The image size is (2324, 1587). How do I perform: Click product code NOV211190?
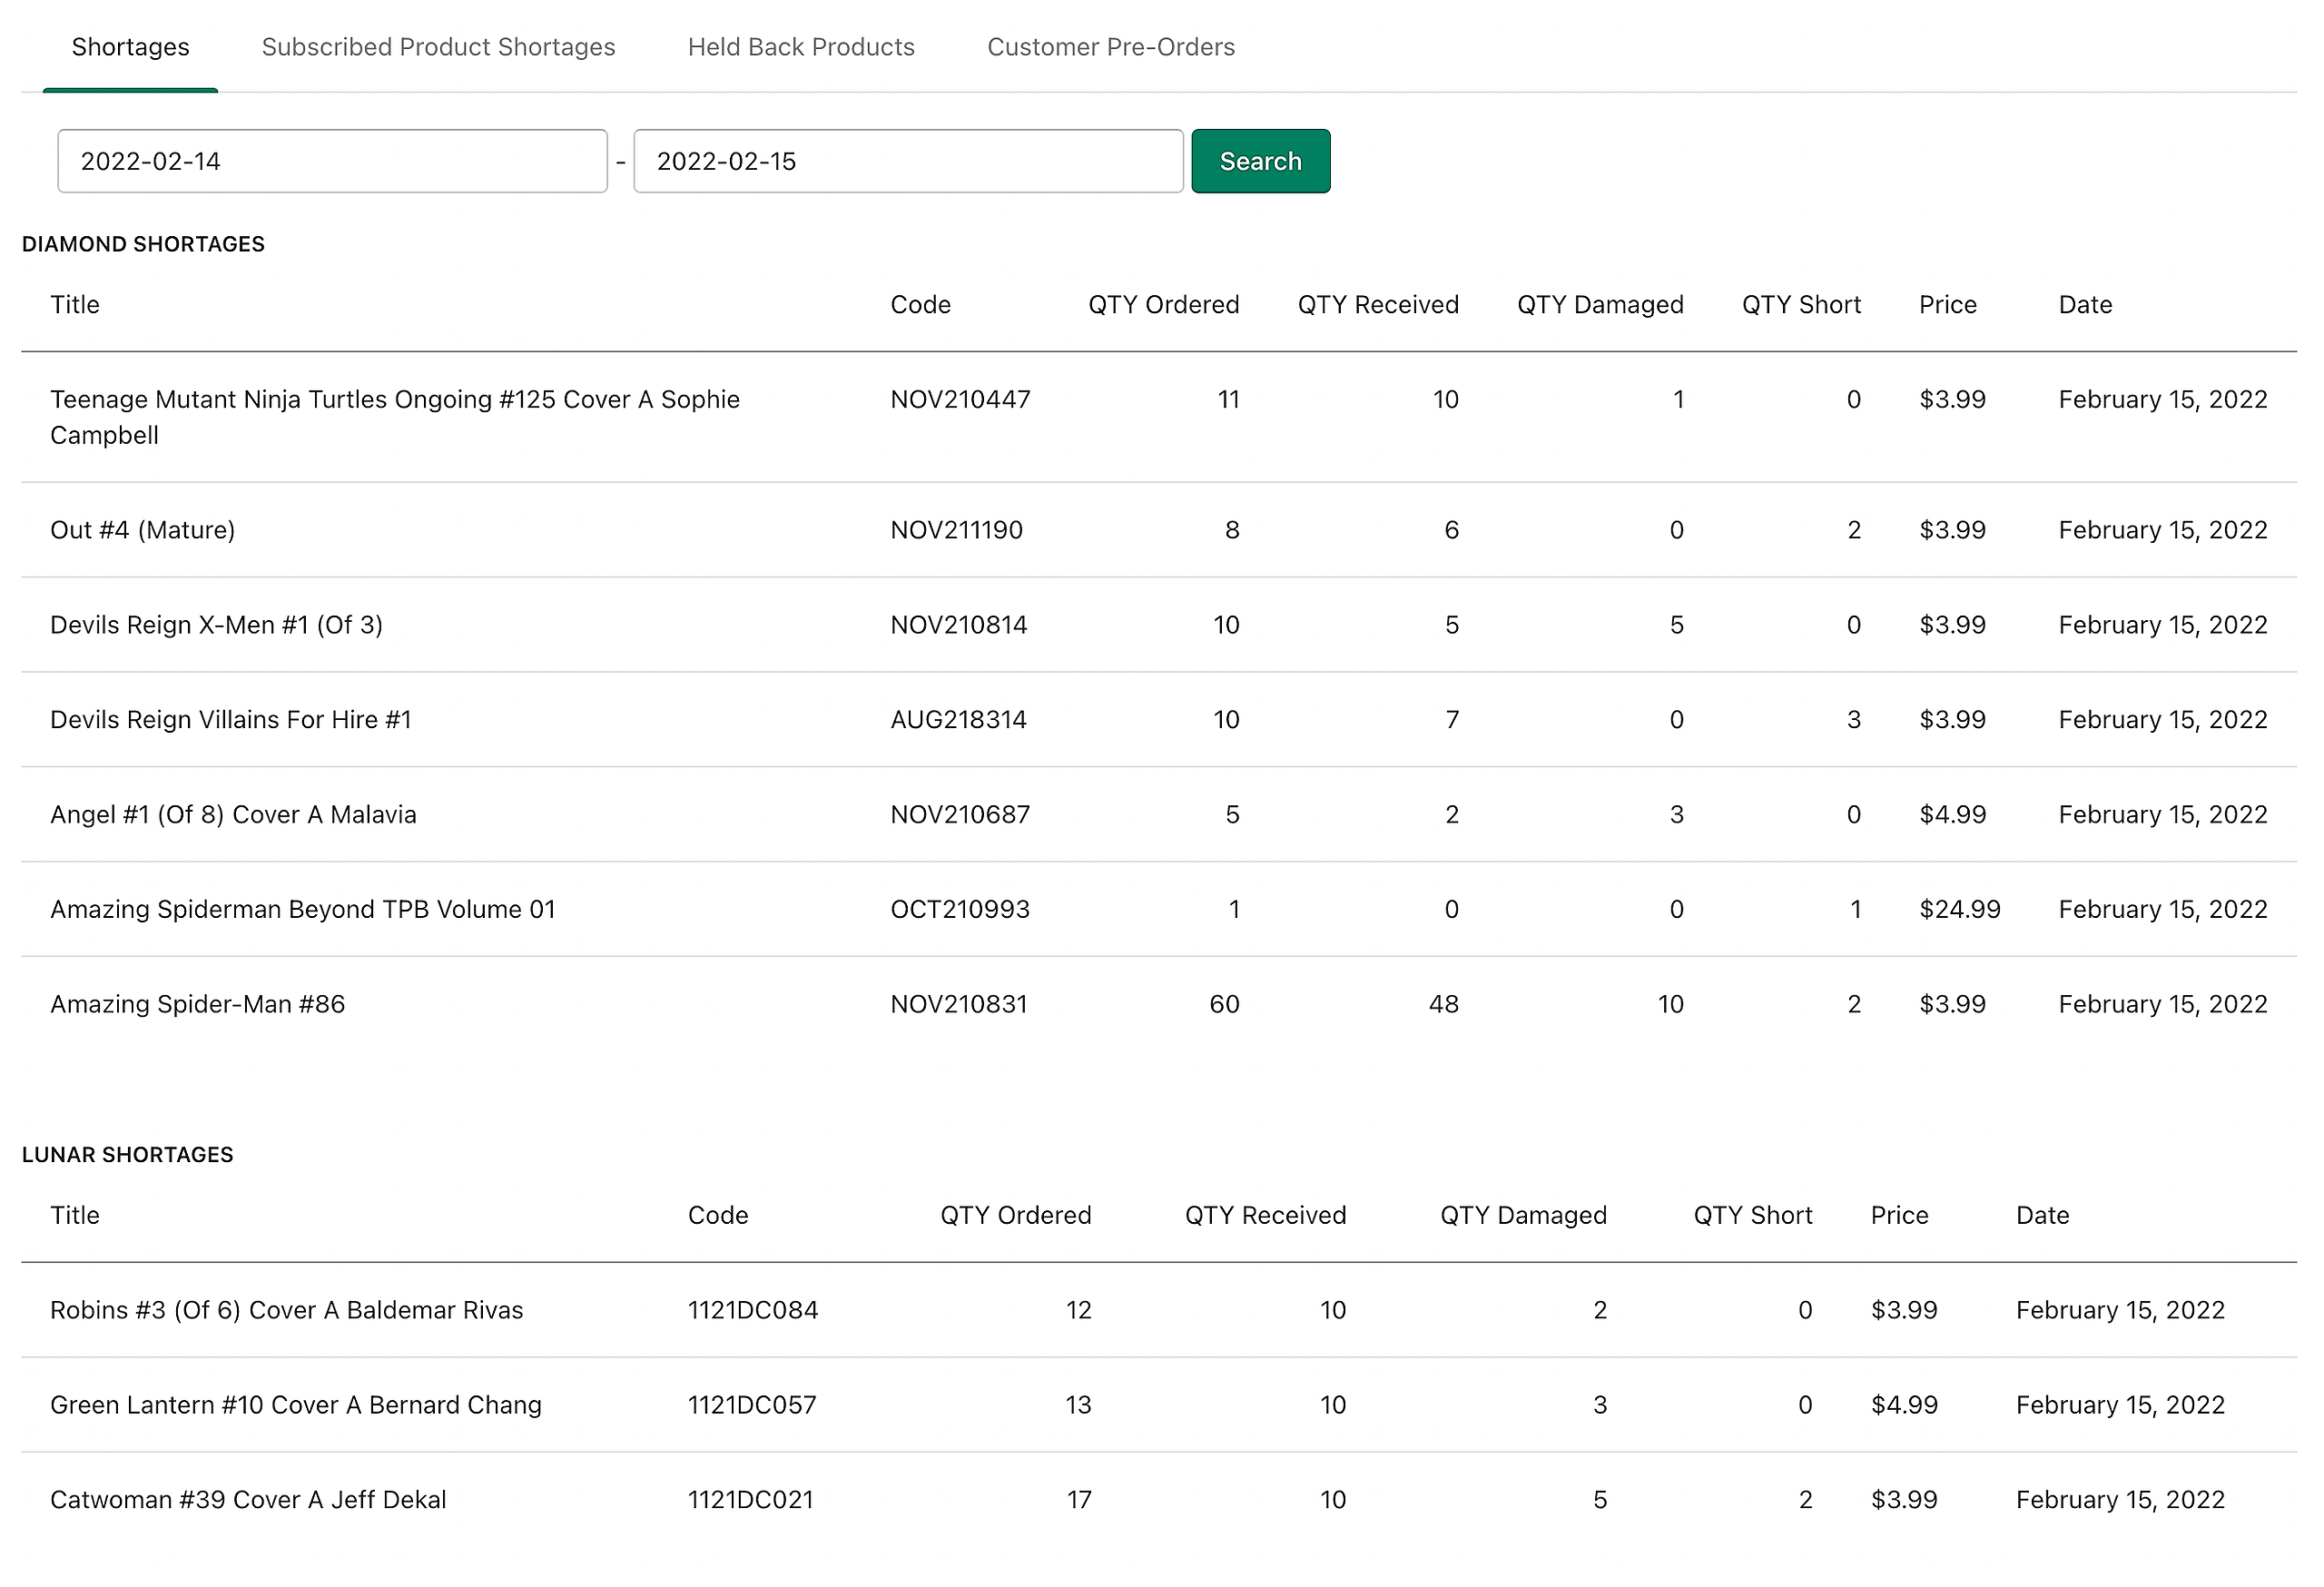(957, 530)
